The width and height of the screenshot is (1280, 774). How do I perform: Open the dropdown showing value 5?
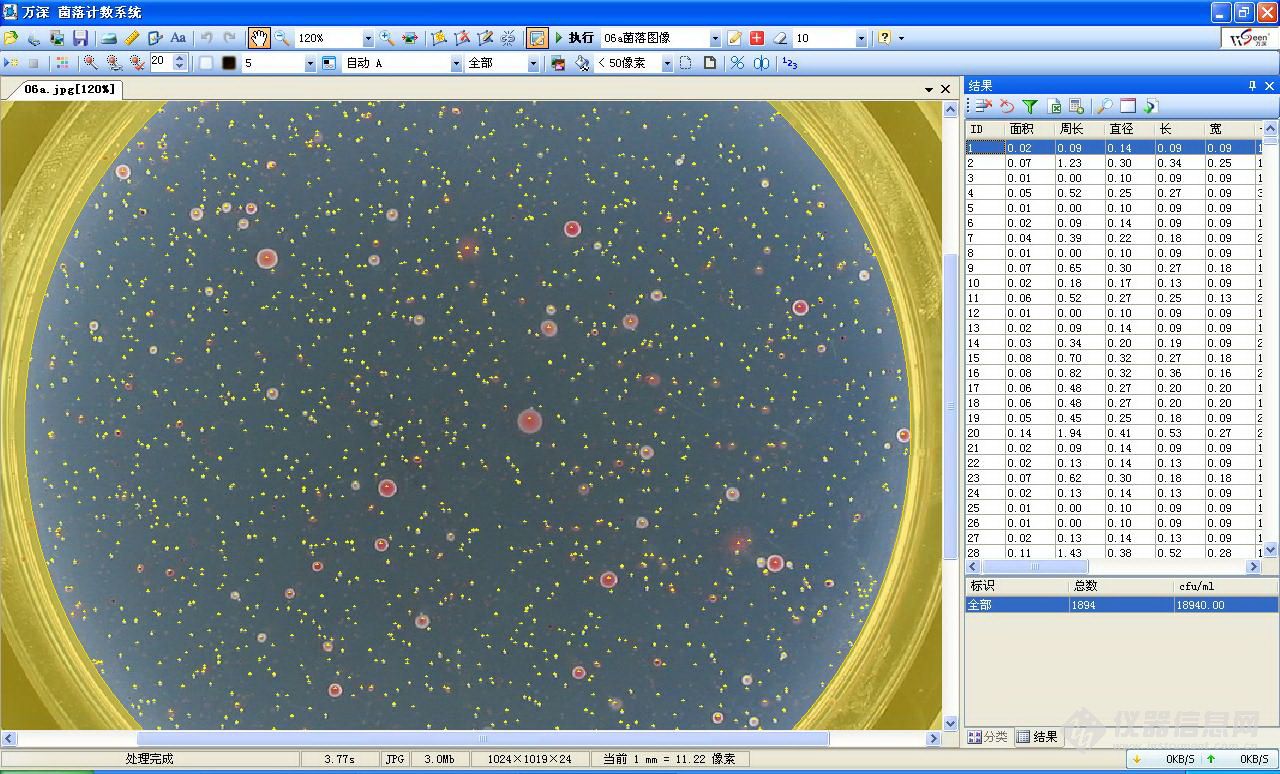tap(309, 63)
